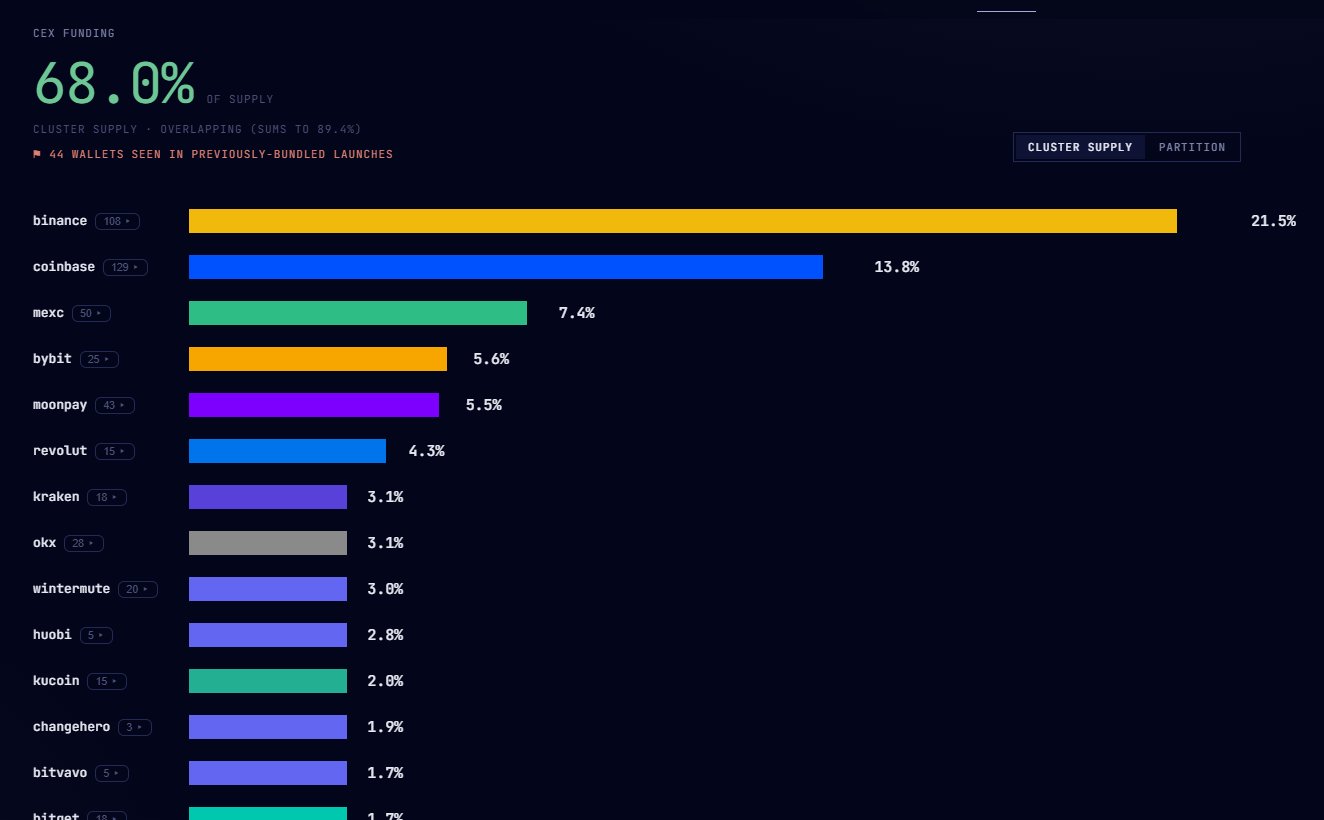Expand the binance 108 wallets badge
This screenshot has height=820, width=1324.
click(117, 221)
